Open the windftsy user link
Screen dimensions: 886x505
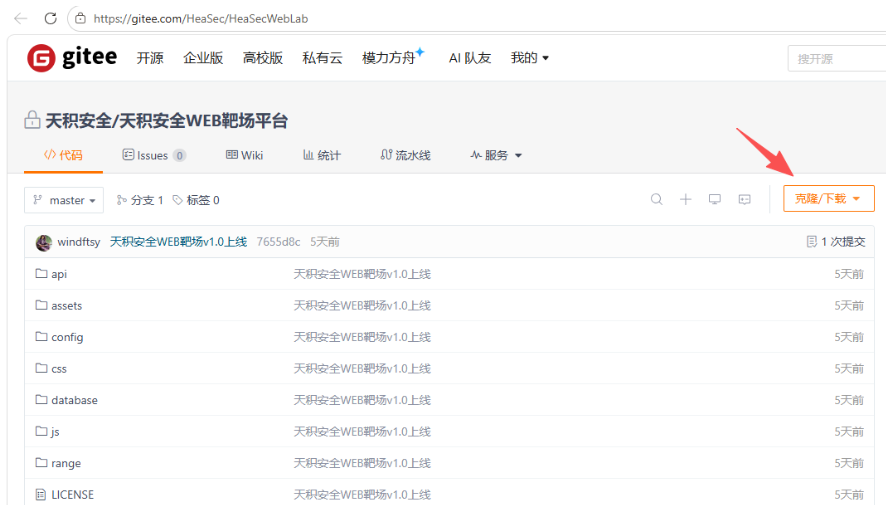pyautogui.click(x=79, y=242)
